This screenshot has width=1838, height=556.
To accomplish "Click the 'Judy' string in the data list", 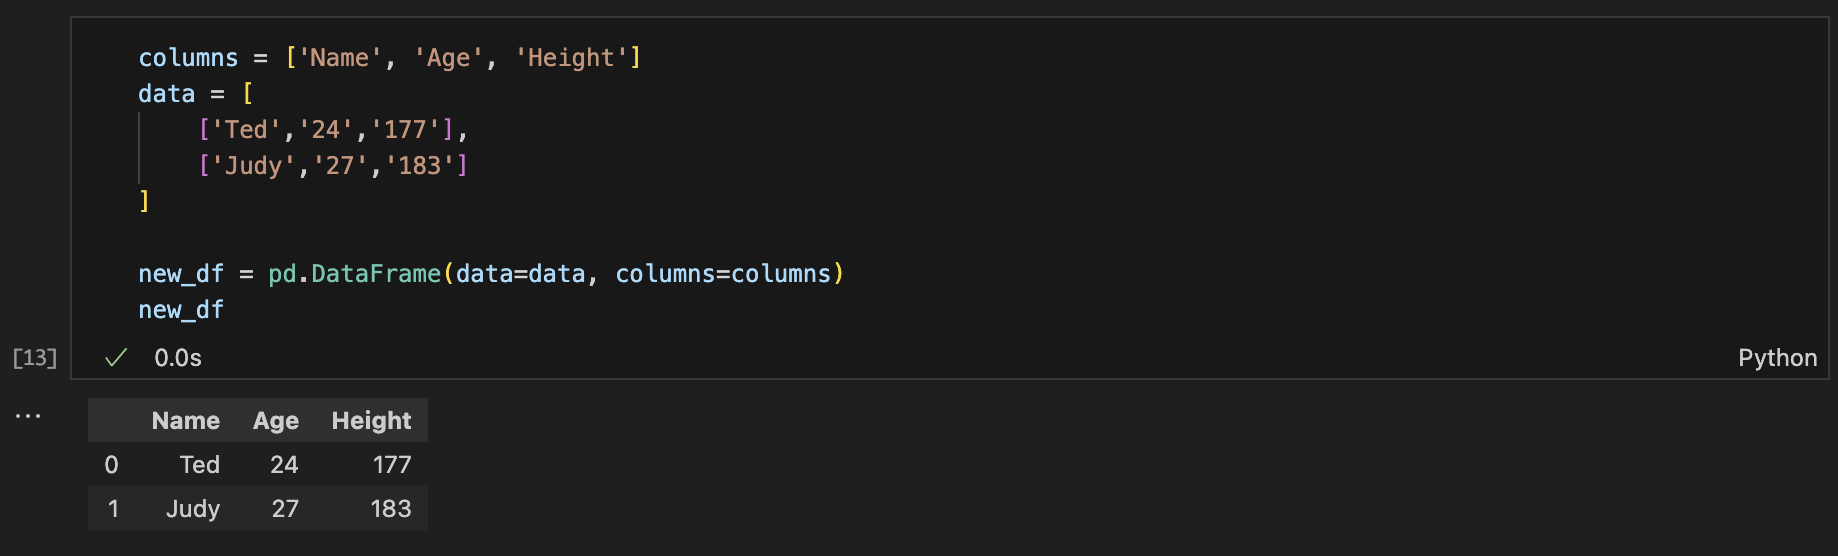I will point(254,166).
